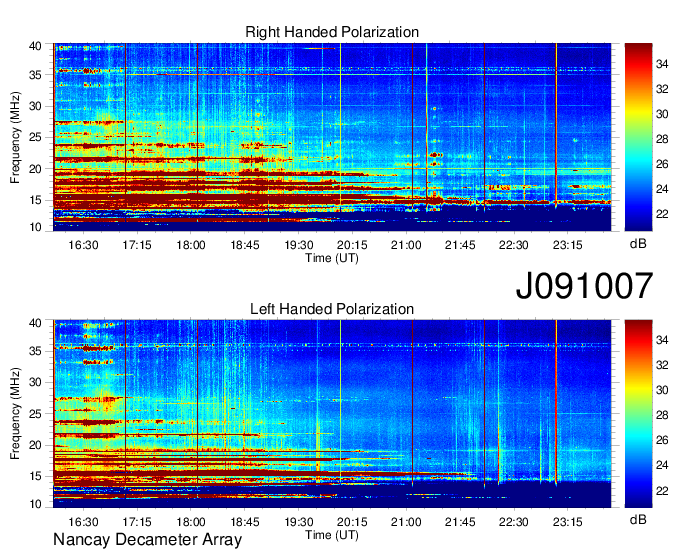Click the 23:15 tick label, top panel

[568, 245]
